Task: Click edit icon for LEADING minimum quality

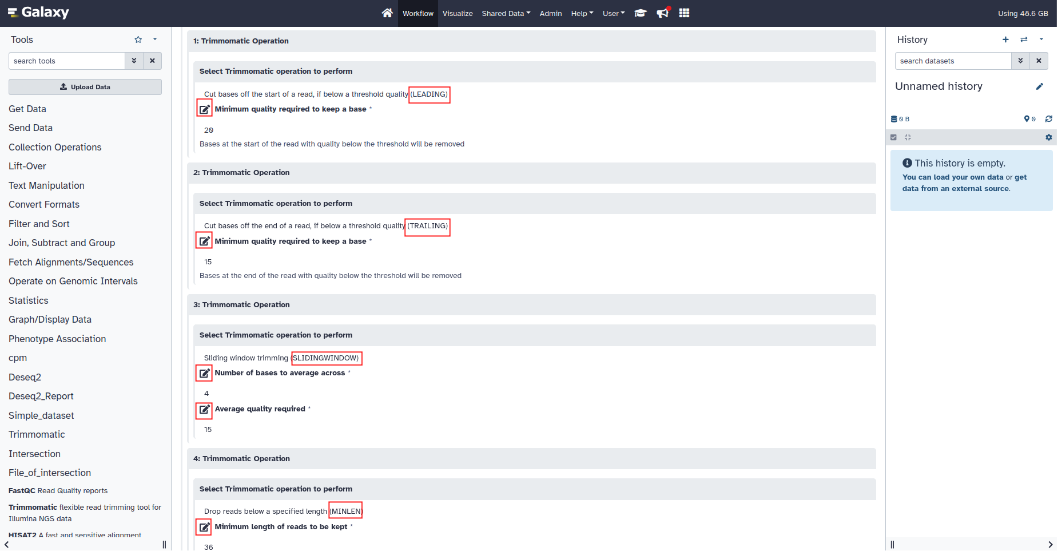Action: coord(204,109)
